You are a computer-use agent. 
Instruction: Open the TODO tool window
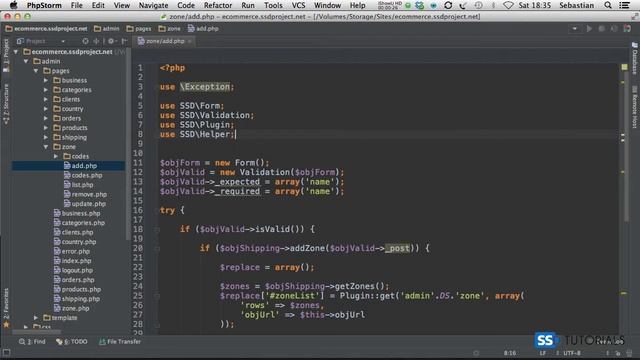(x=72, y=342)
